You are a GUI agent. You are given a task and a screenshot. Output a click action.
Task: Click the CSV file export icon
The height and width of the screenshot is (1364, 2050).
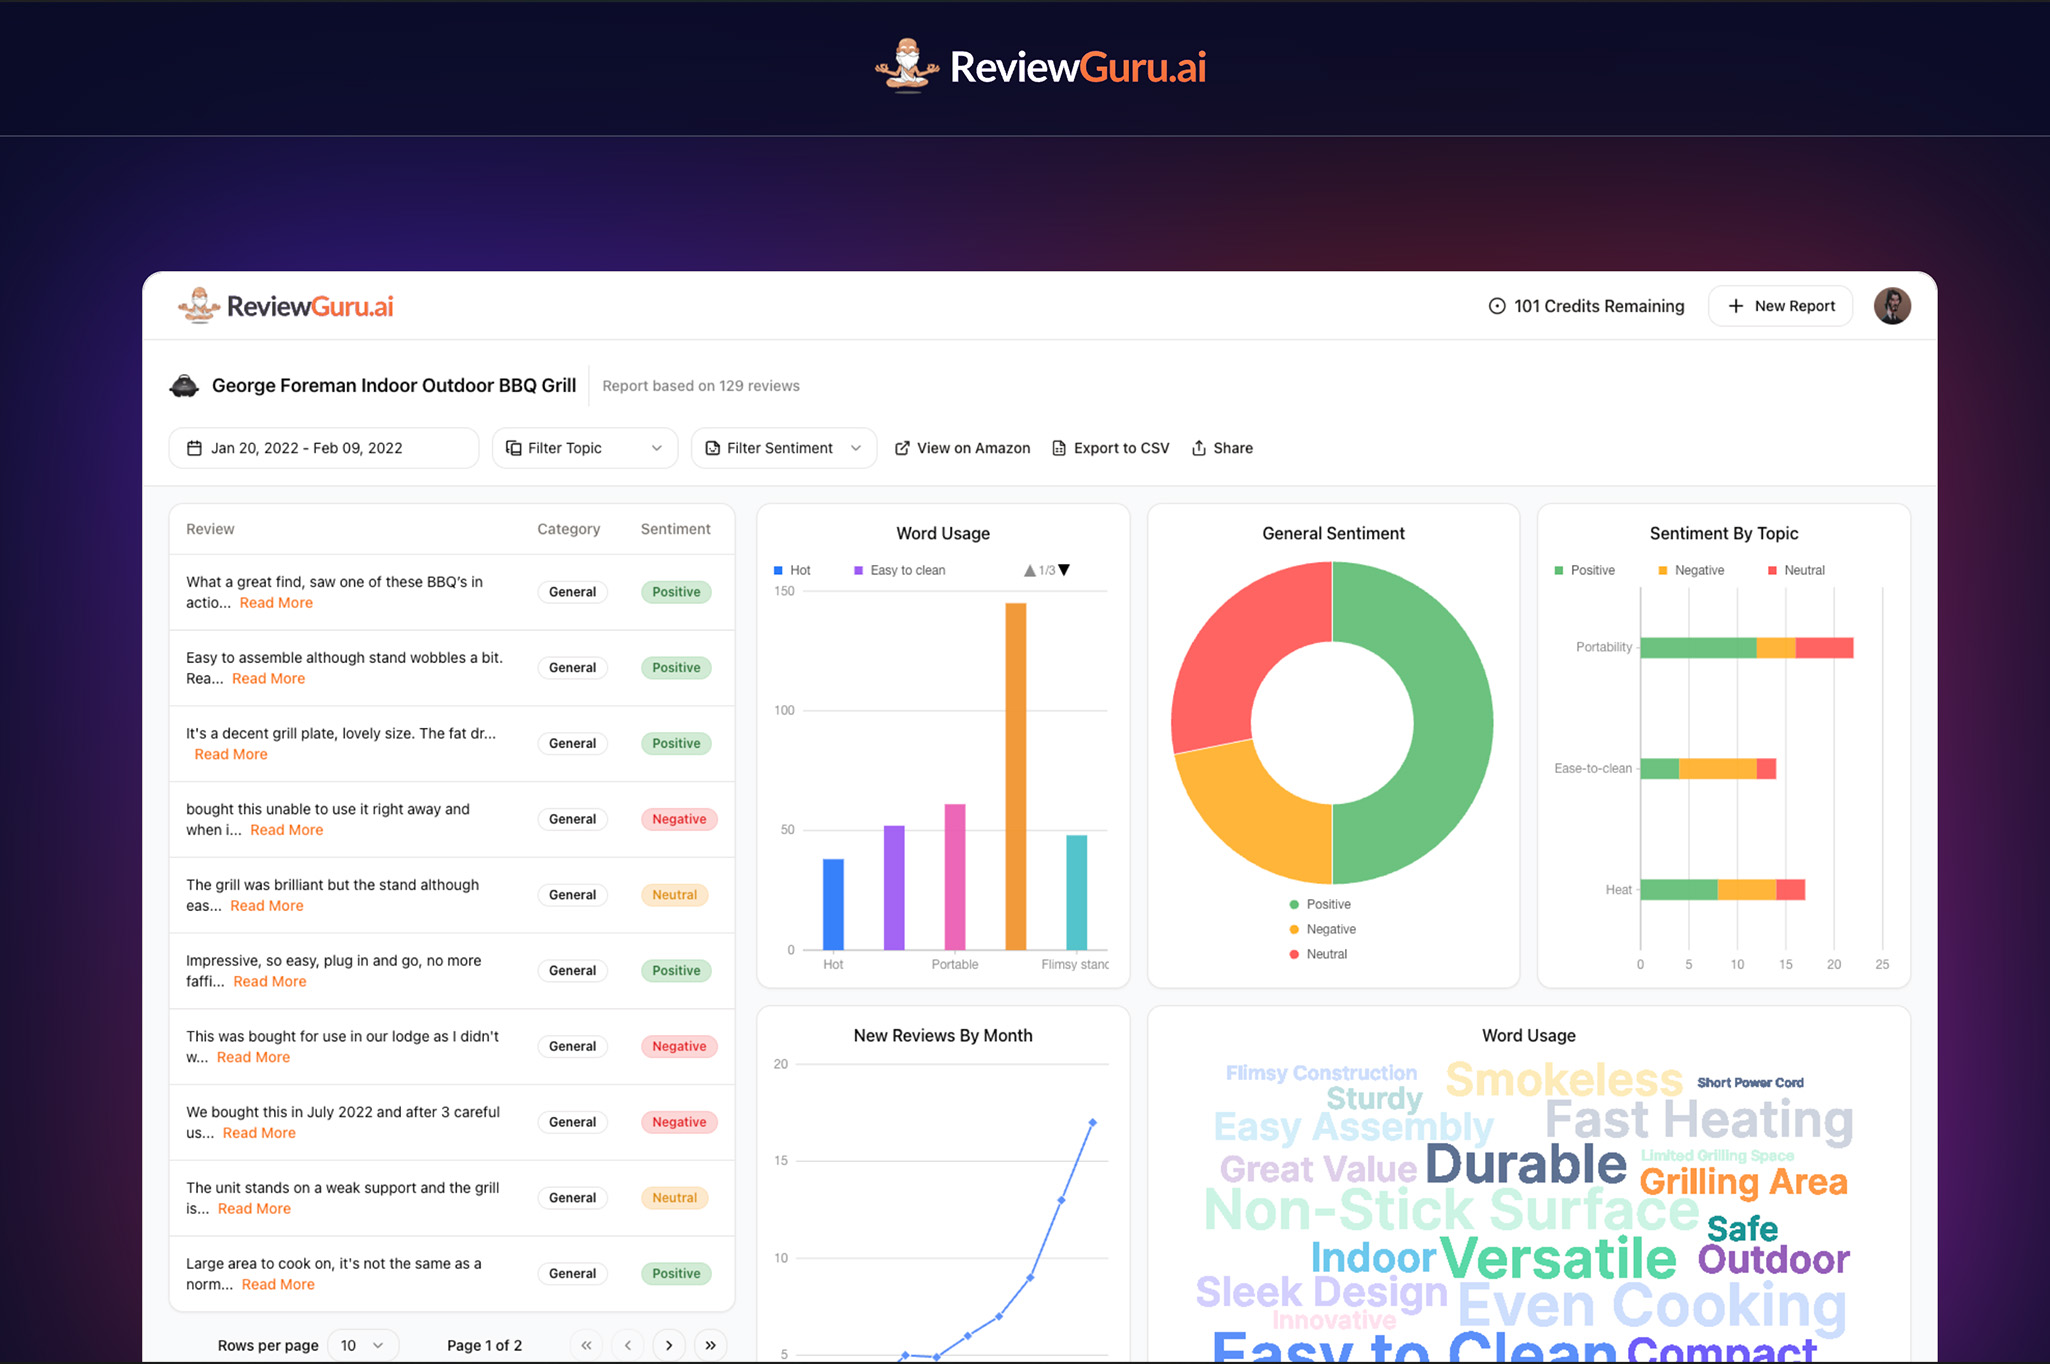coord(1059,448)
